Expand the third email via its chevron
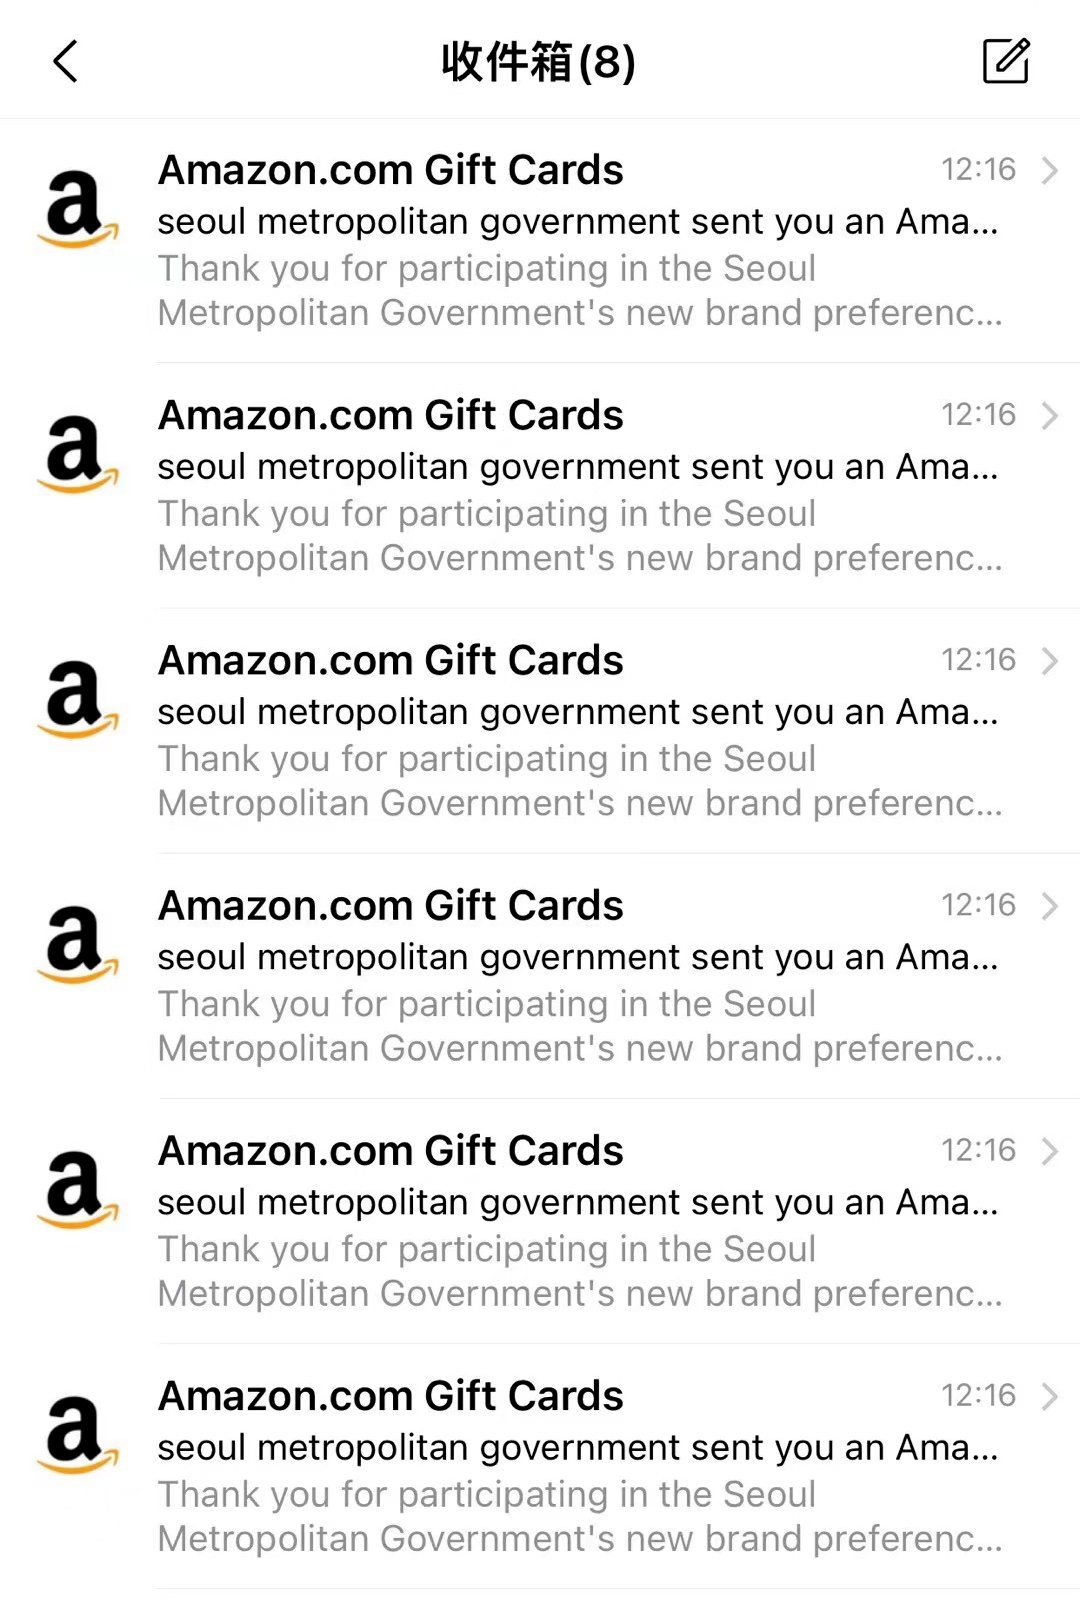 coord(1049,660)
